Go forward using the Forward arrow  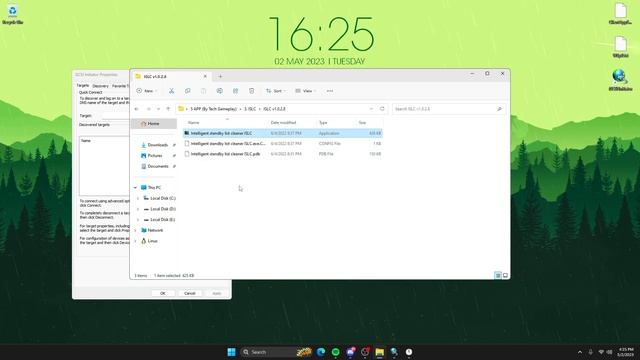pyautogui.click(x=149, y=109)
